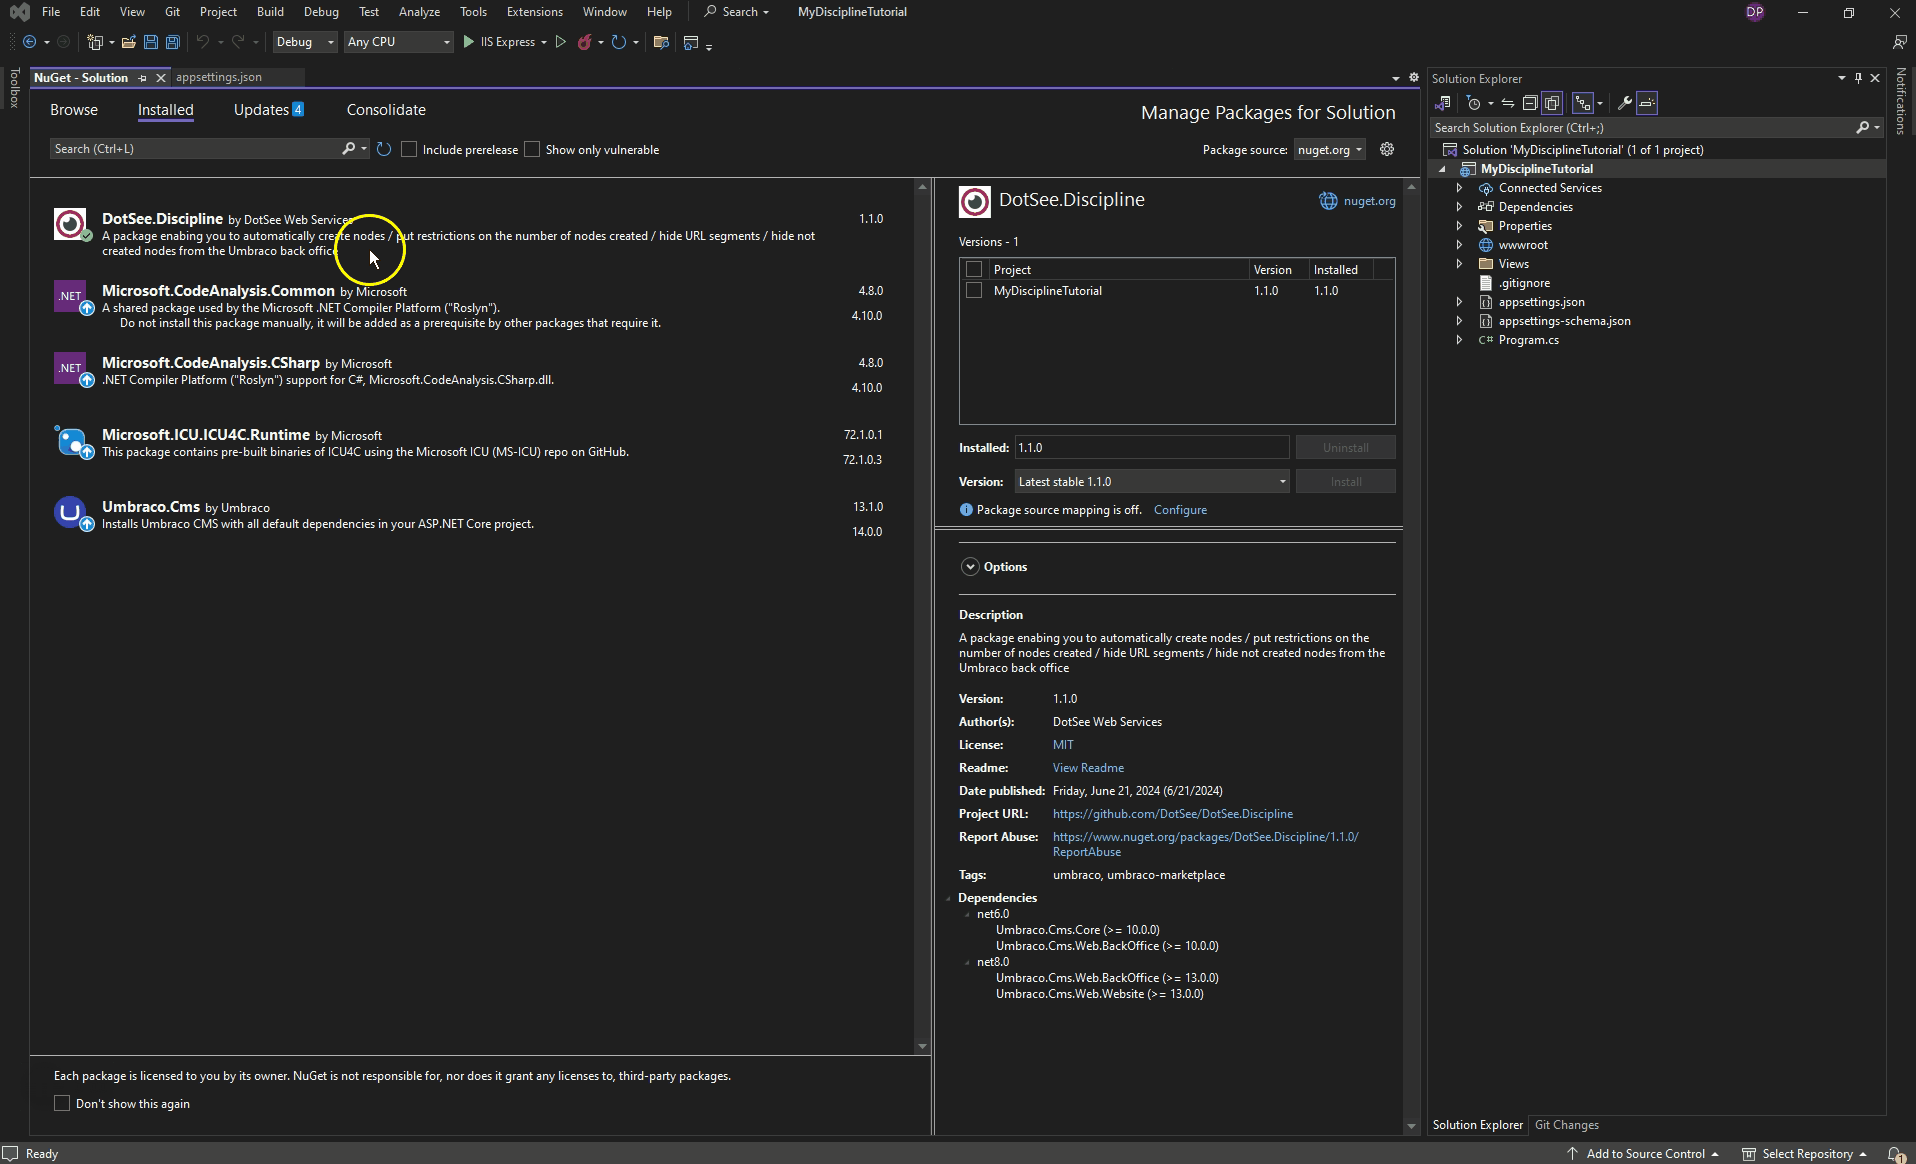
Task: Expand the wwwroot folder node
Action: (x=1459, y=245)
